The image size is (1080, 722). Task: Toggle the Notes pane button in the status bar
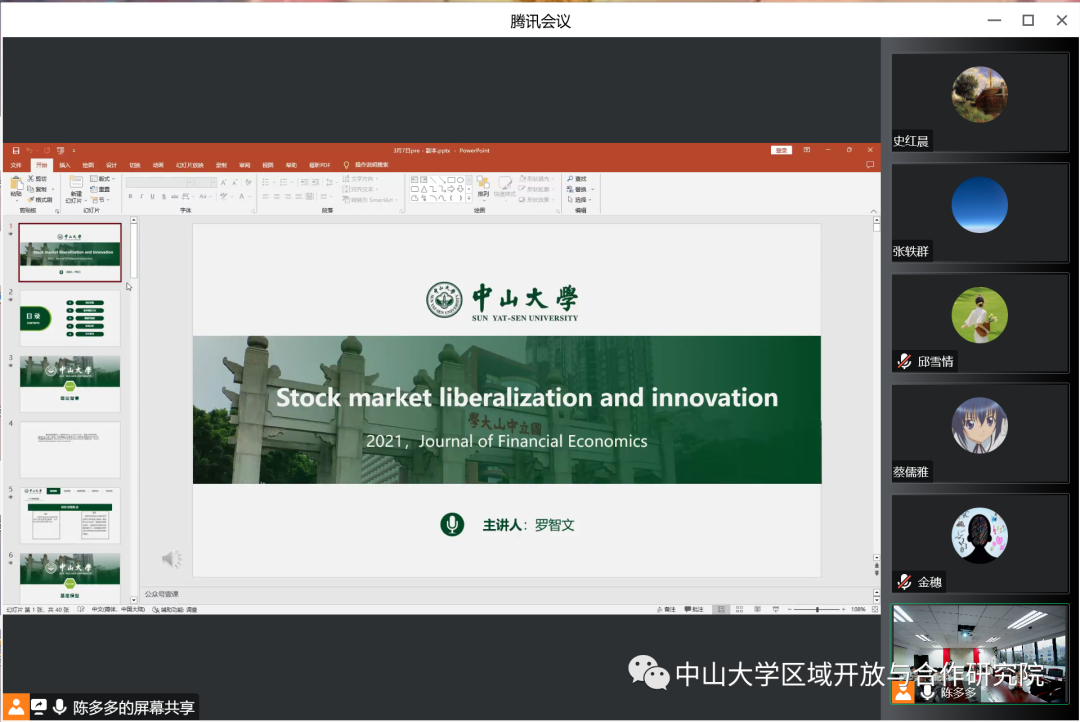666,609
